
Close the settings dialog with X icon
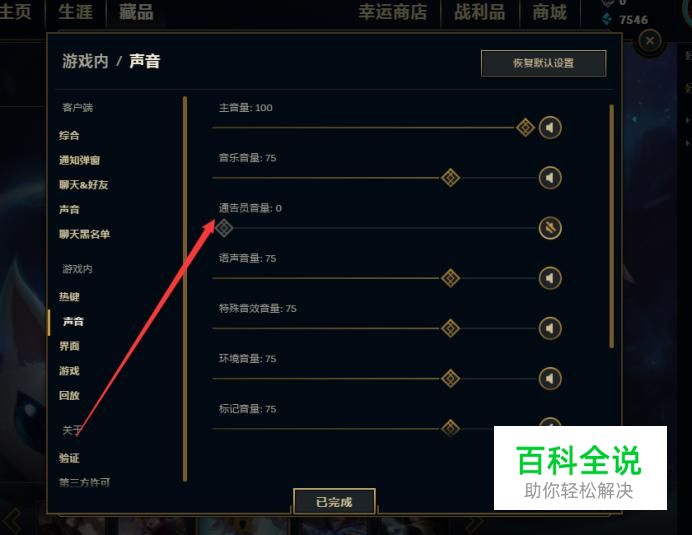(x=650, y=41)
